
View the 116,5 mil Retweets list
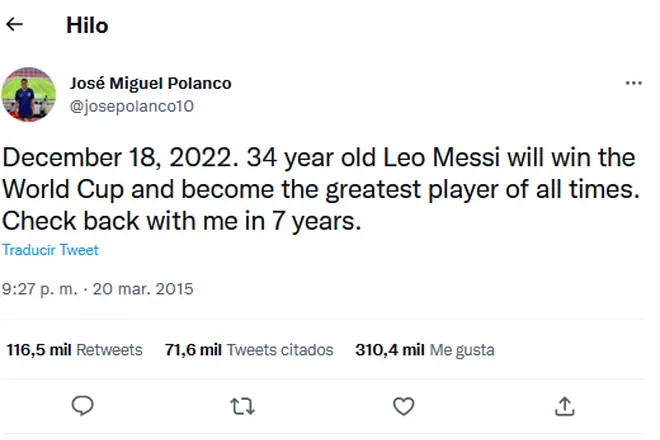pos(75,350)
